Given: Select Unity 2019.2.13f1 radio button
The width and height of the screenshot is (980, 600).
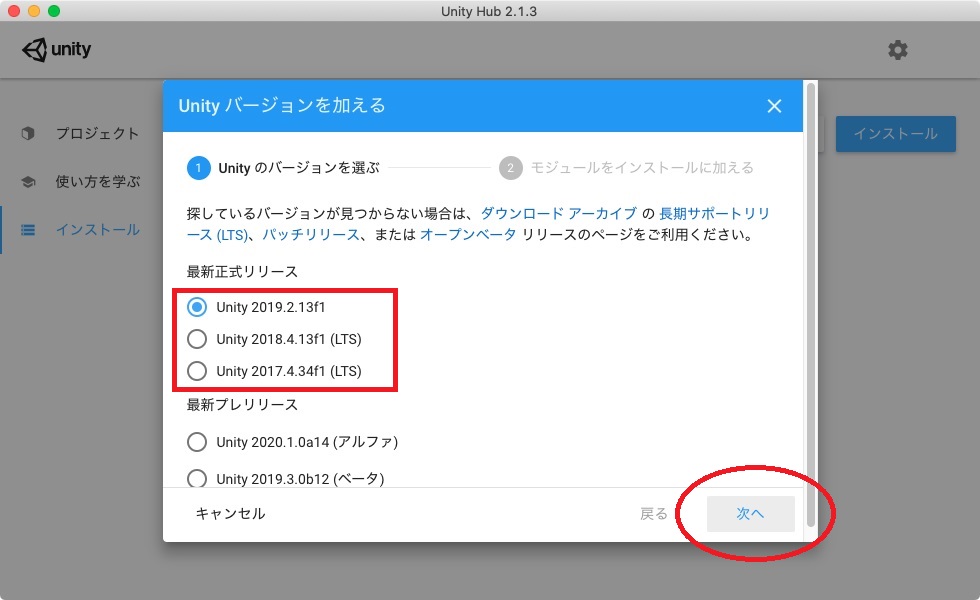Looking at the screenshot, I should pyautogui.click(x=197, y=307).
